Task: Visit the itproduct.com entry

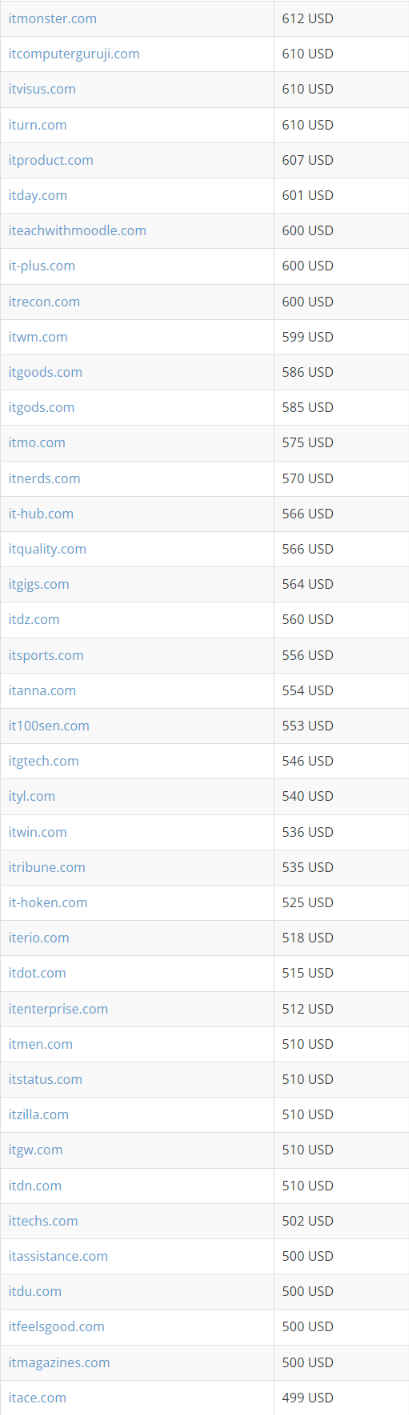Action: tap(51, 160)
